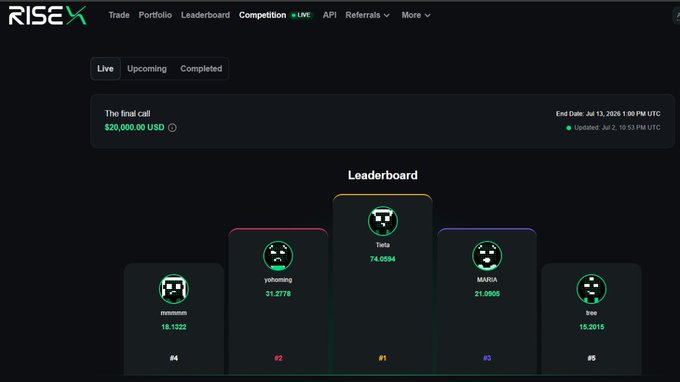Click the #3 rank label
680x382 pixels.
(x=487, y=358)
